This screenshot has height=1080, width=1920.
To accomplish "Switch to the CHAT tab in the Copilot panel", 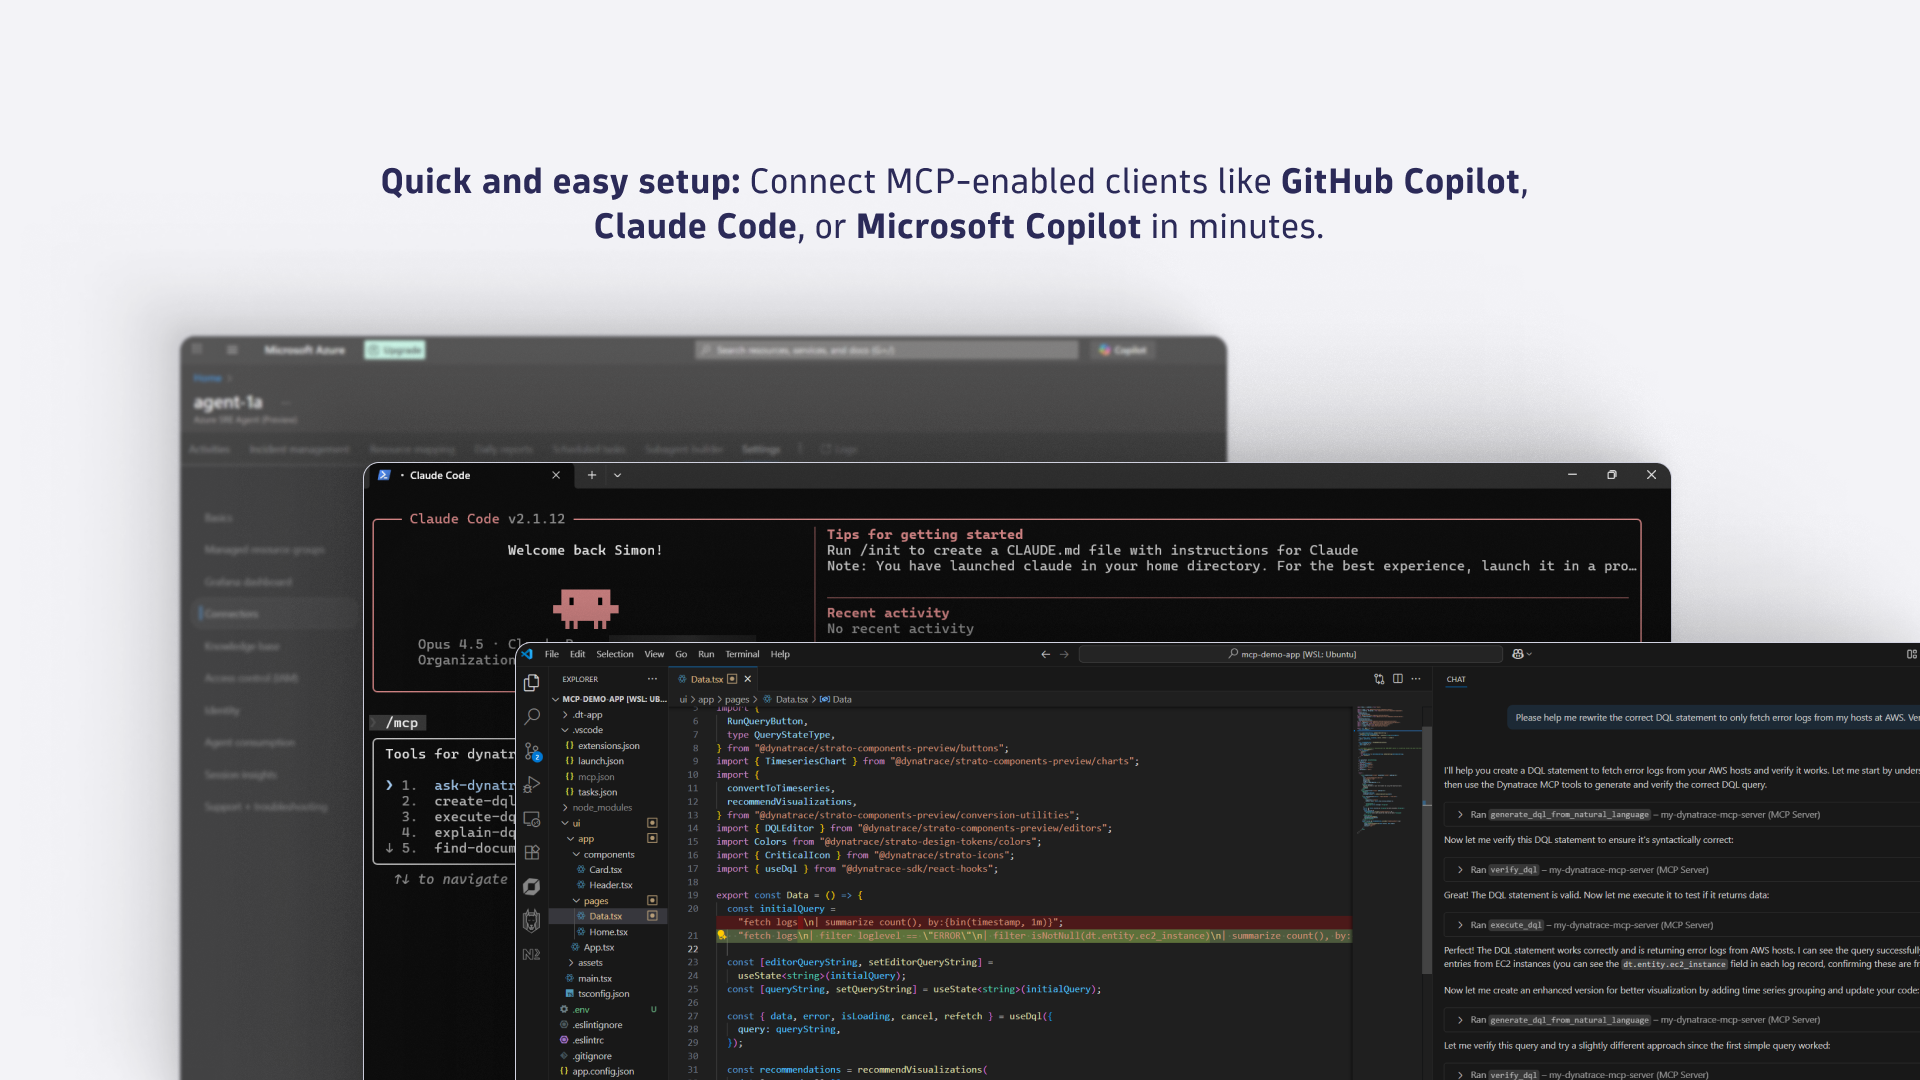I will (1456, 680).
